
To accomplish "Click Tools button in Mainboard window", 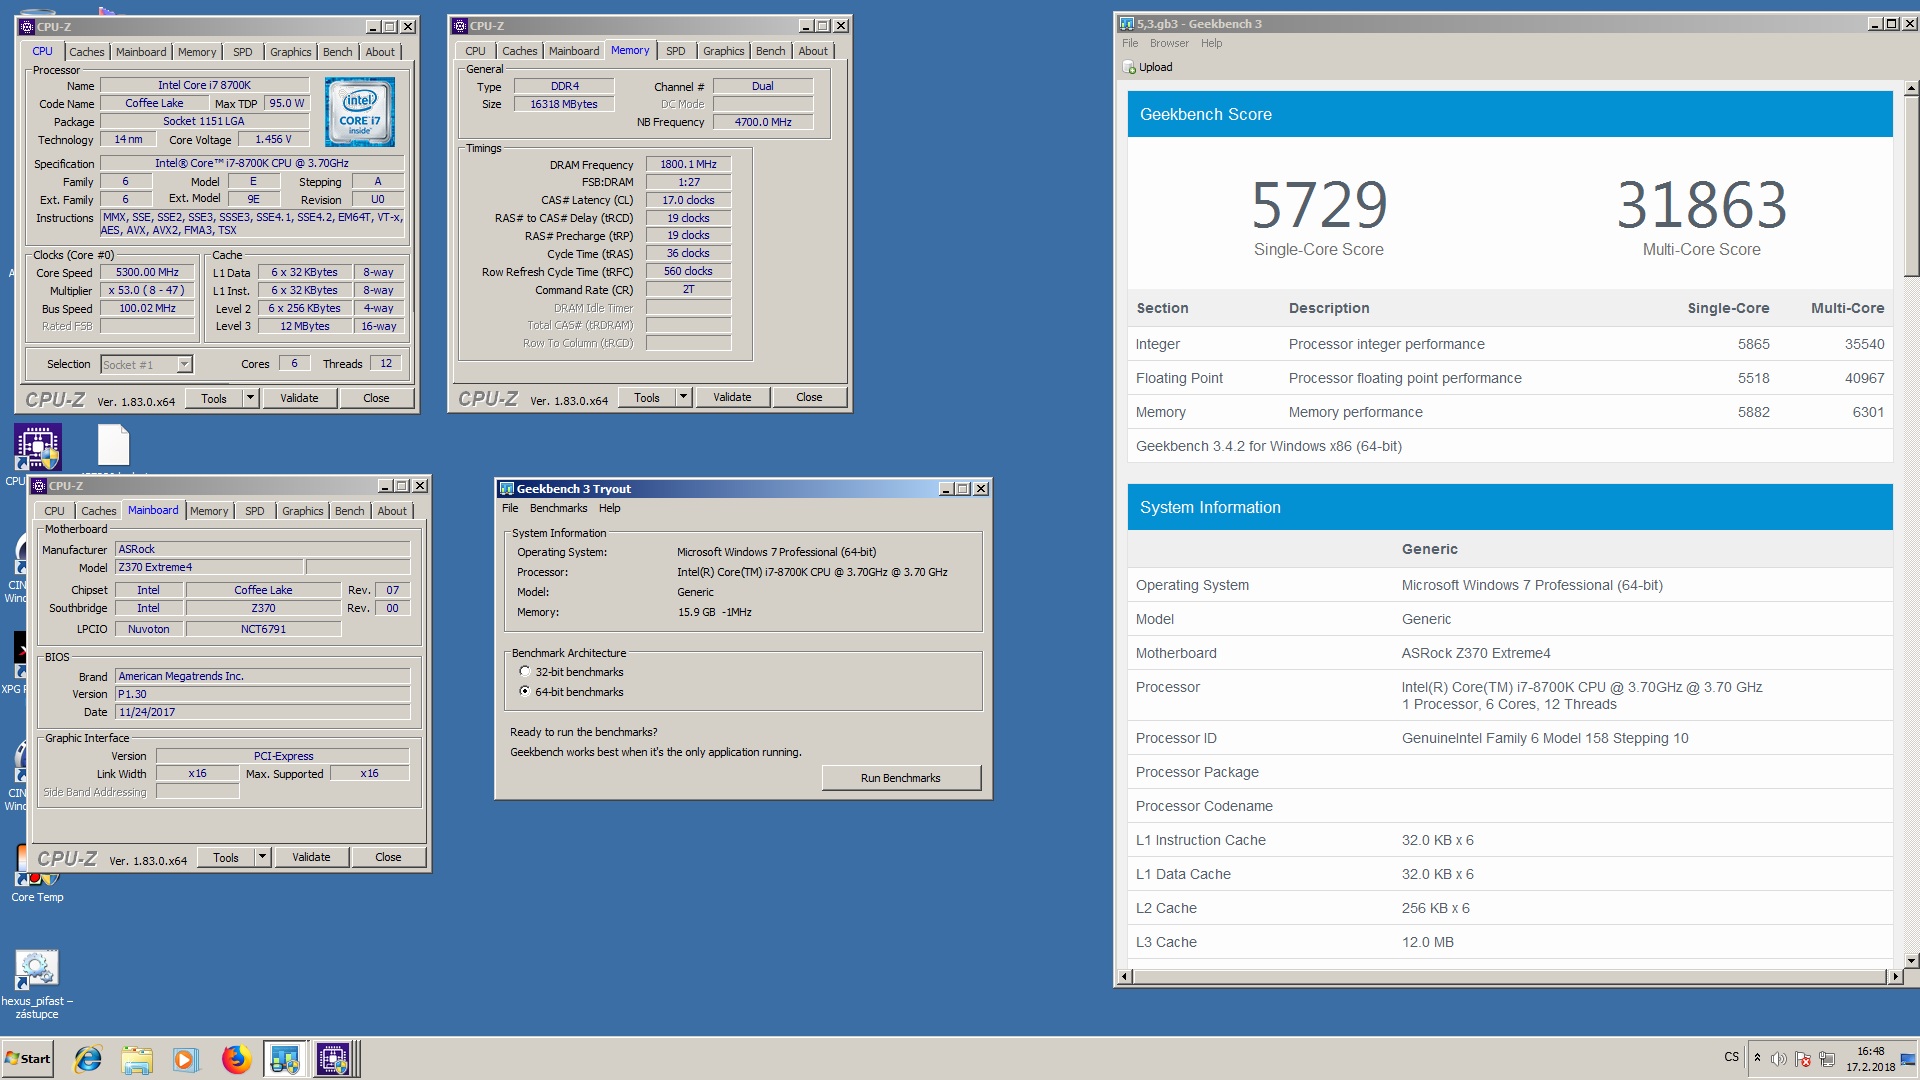I will pos(226,857).
